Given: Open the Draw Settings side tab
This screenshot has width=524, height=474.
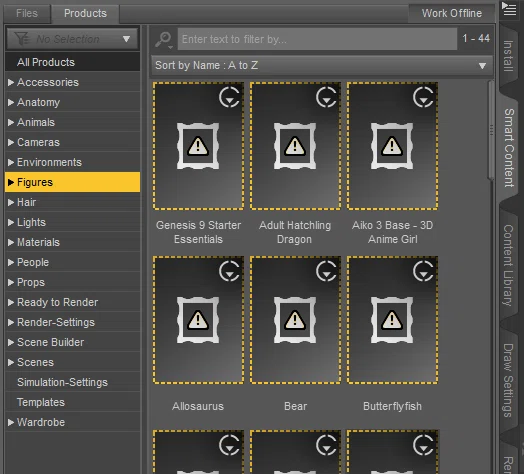Looking at the screenshot, I should point(508,380).
